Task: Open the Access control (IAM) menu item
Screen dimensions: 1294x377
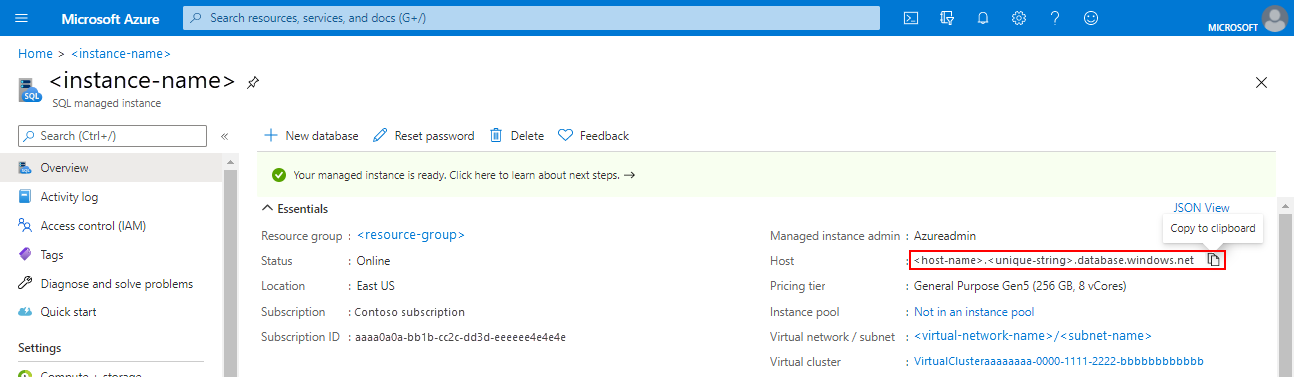Action: pos(110,226)
